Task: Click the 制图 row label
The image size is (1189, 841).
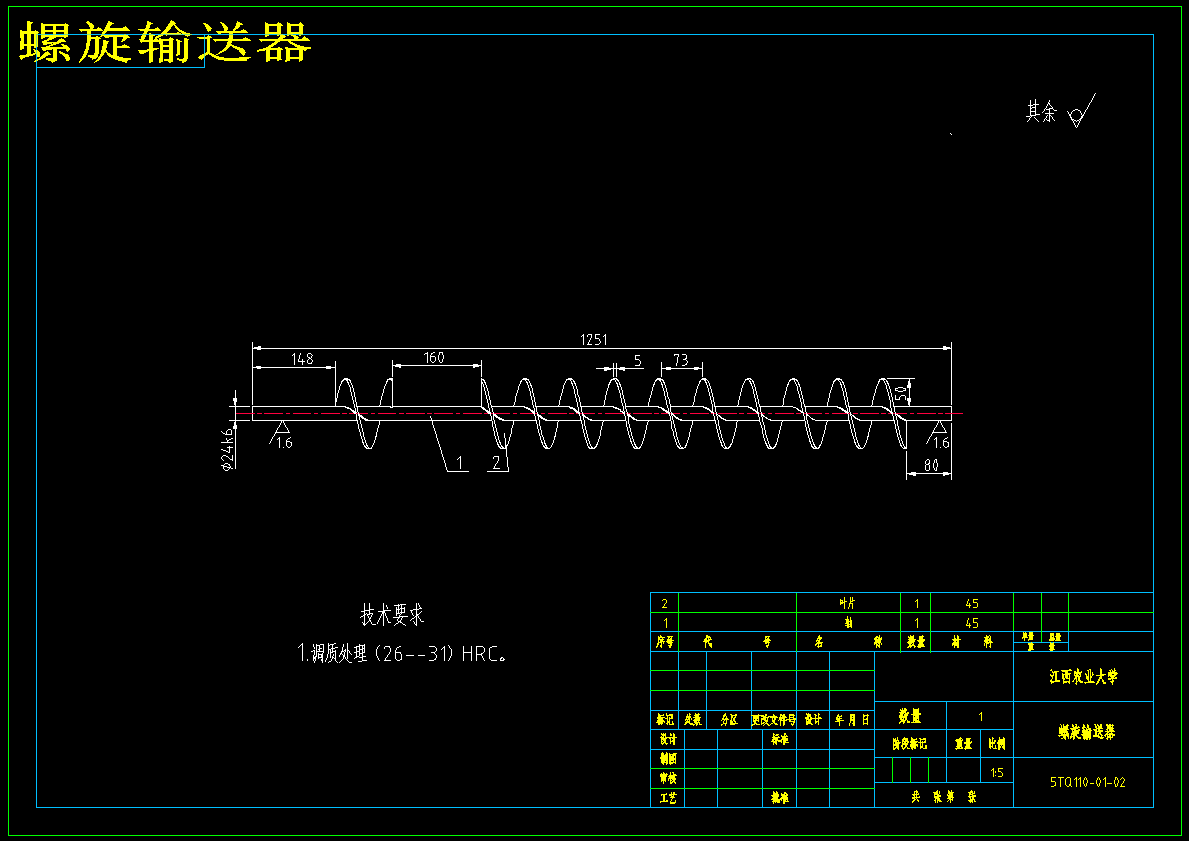Action: pos(668,758)
